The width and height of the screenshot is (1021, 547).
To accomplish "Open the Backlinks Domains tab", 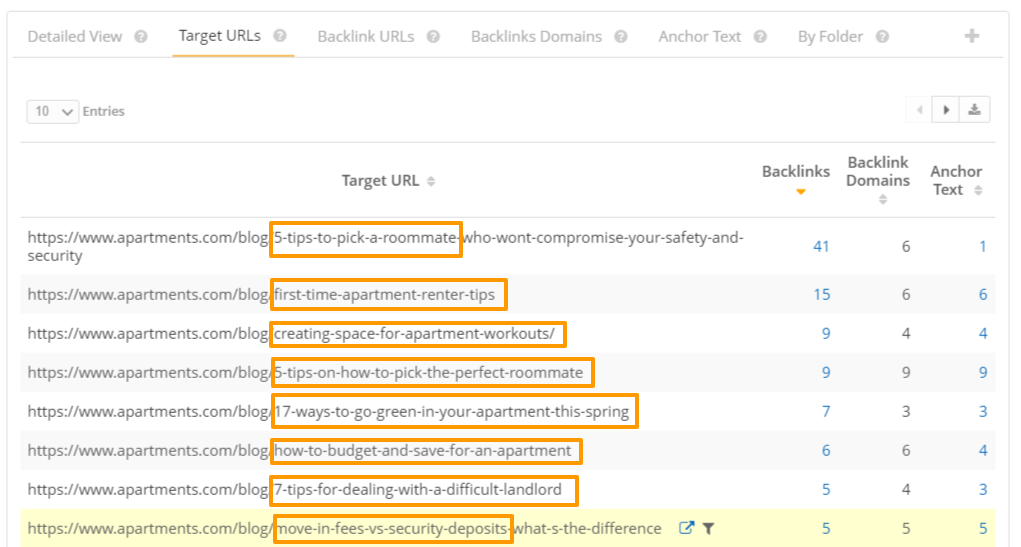I will [536, 36].
